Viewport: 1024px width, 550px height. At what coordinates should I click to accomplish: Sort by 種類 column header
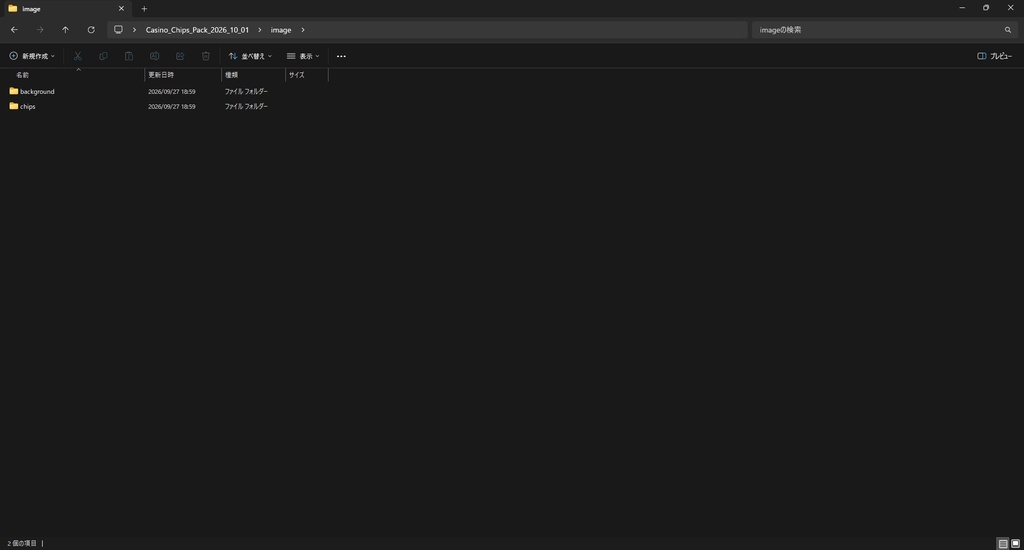coord(253,75)
